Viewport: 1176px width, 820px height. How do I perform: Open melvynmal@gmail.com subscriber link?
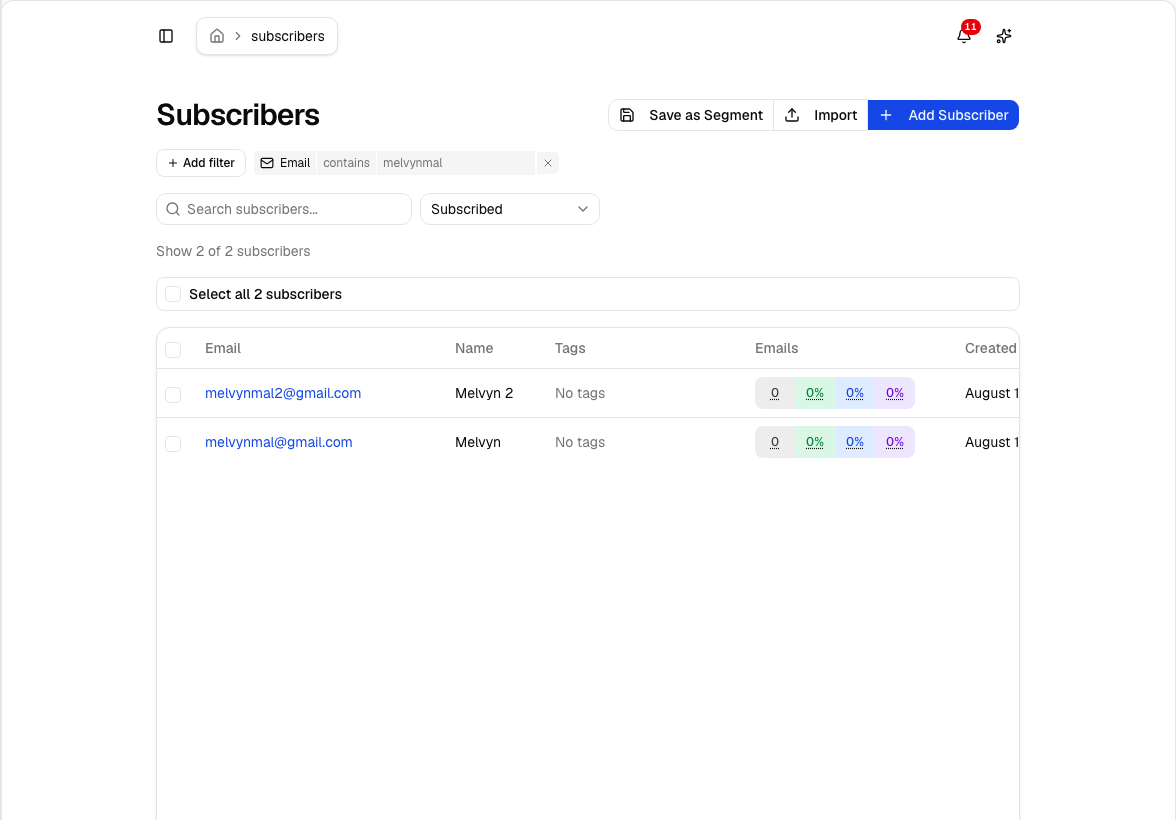(x=278, y=442)
